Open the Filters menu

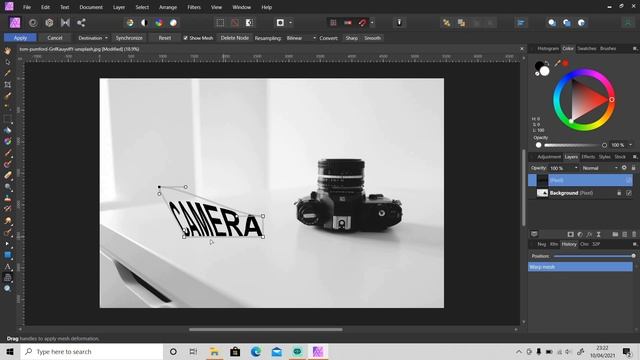194,7
